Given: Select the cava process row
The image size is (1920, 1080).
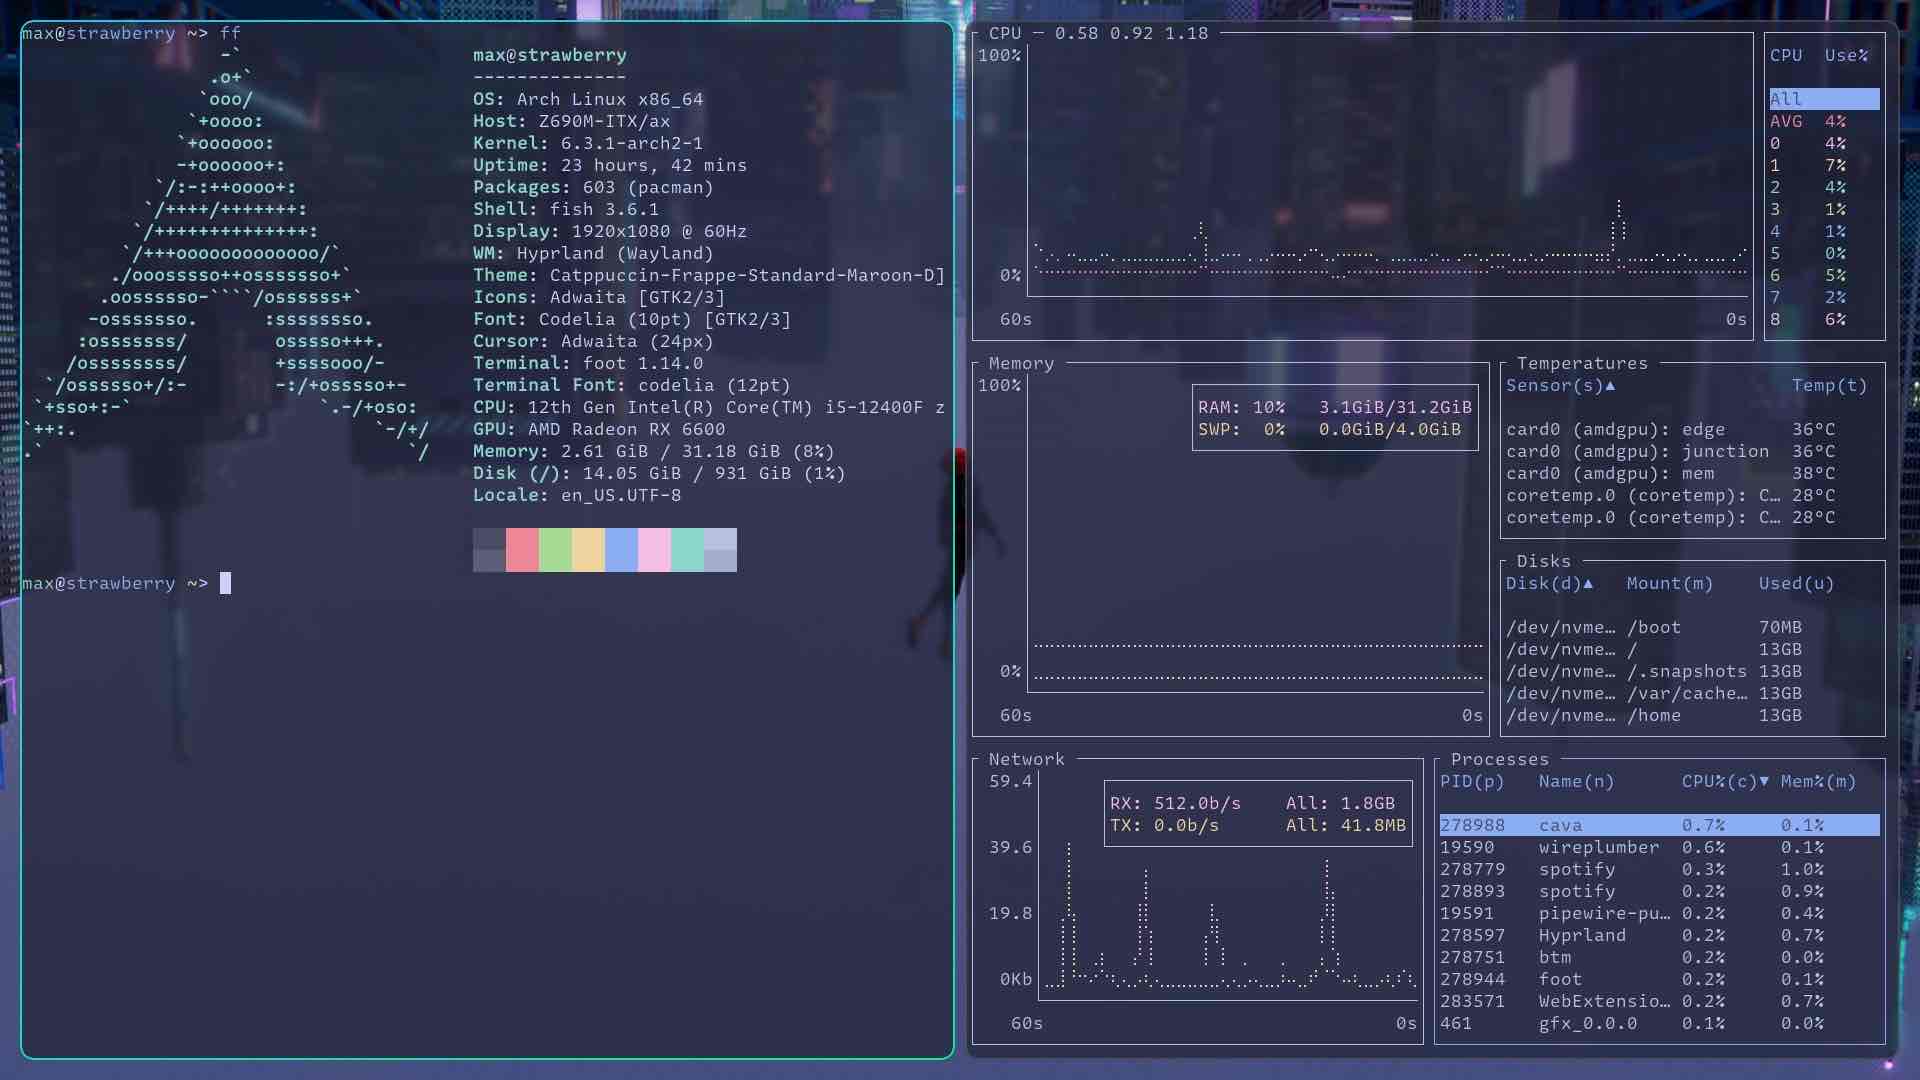Looking at the screenshot, I should pyautogui.click(x=1659, y=825).
